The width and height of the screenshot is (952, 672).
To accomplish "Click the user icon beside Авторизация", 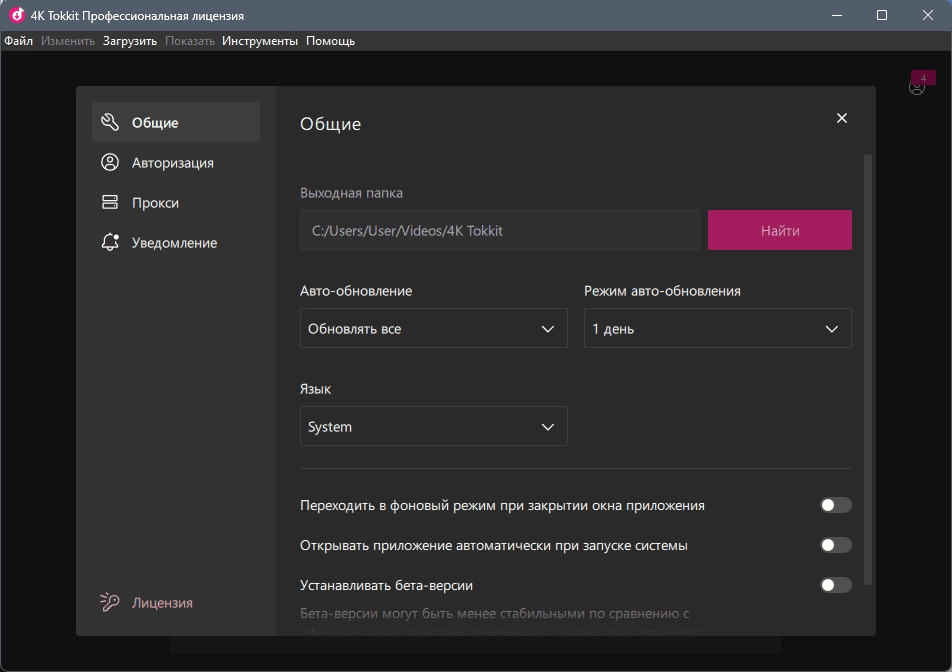I will (110, 162).
